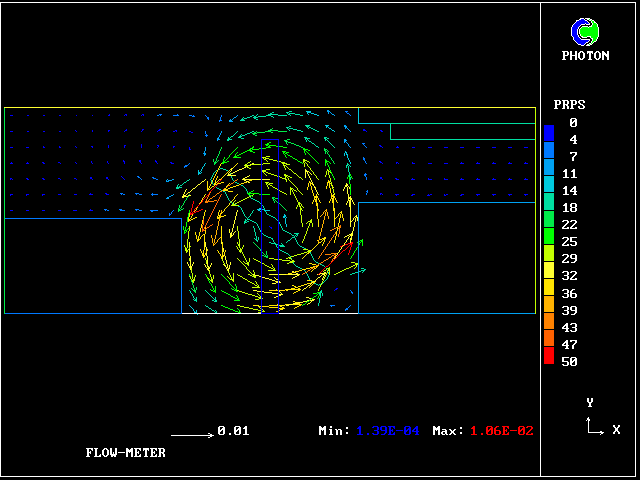Click the legend value 50
The height and width of the screenshot is (480, 640).
(569, 361)
